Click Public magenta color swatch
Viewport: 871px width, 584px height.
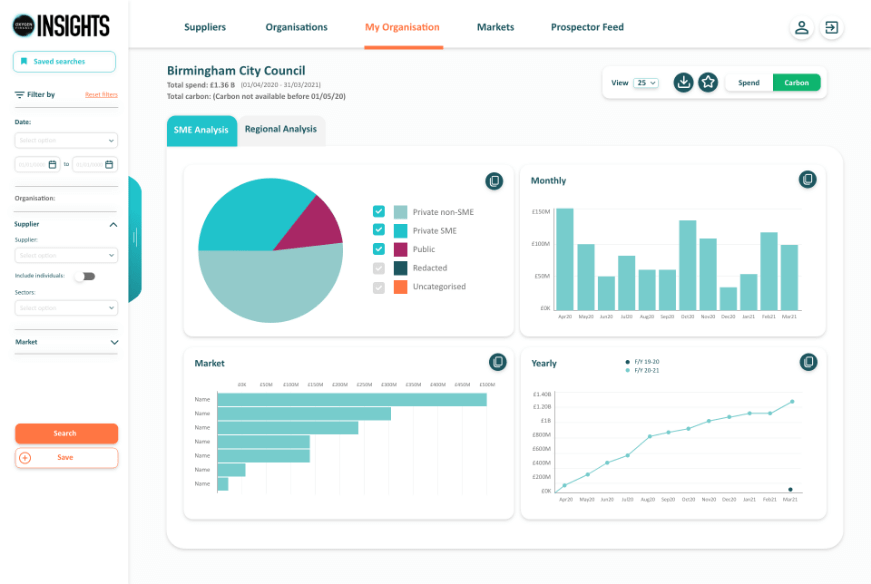click(x=401, y=249)
